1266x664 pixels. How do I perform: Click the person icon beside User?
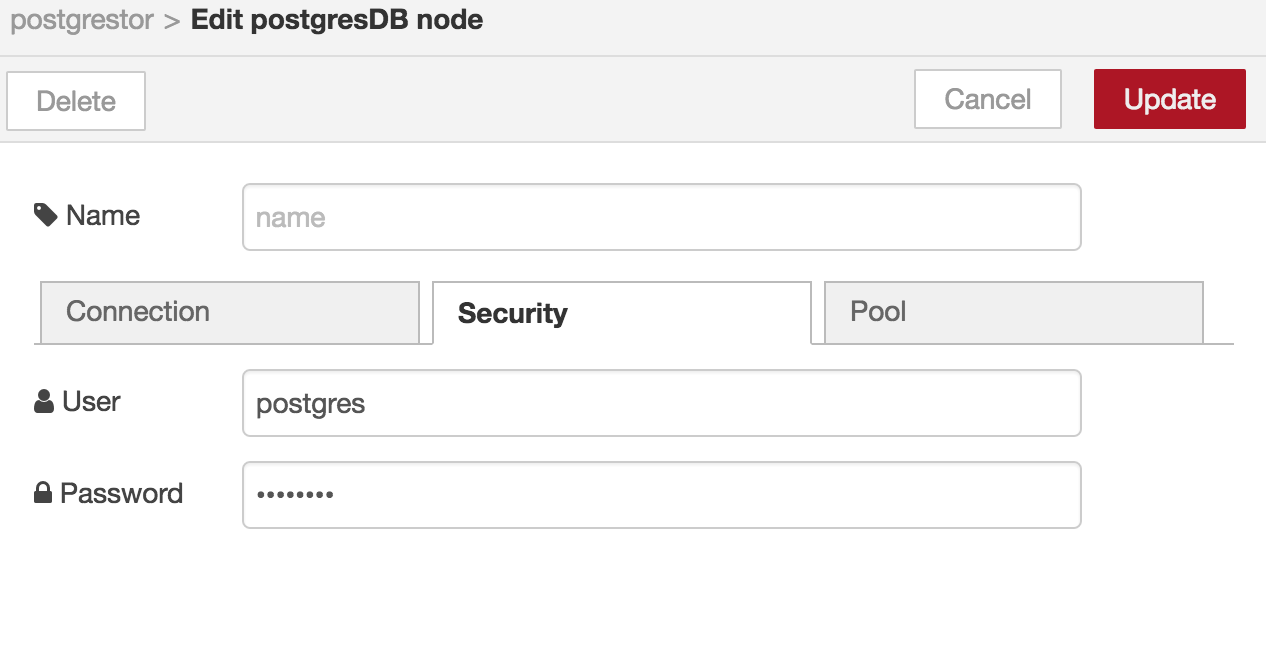[x=44, y=402]
